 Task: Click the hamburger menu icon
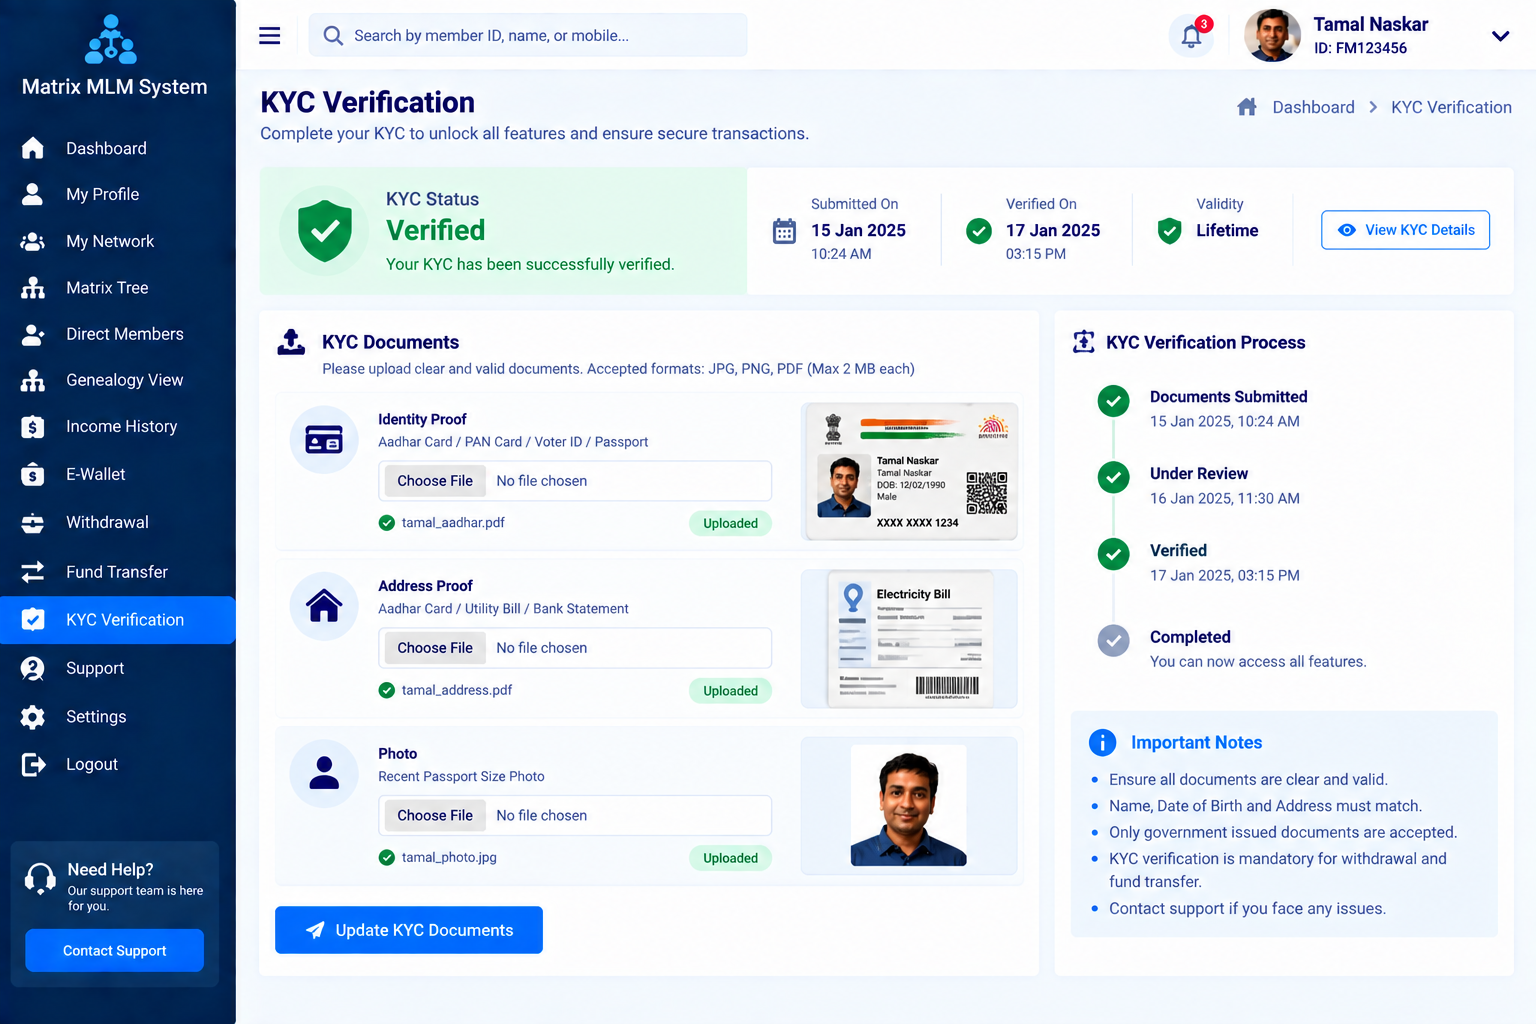270,36
